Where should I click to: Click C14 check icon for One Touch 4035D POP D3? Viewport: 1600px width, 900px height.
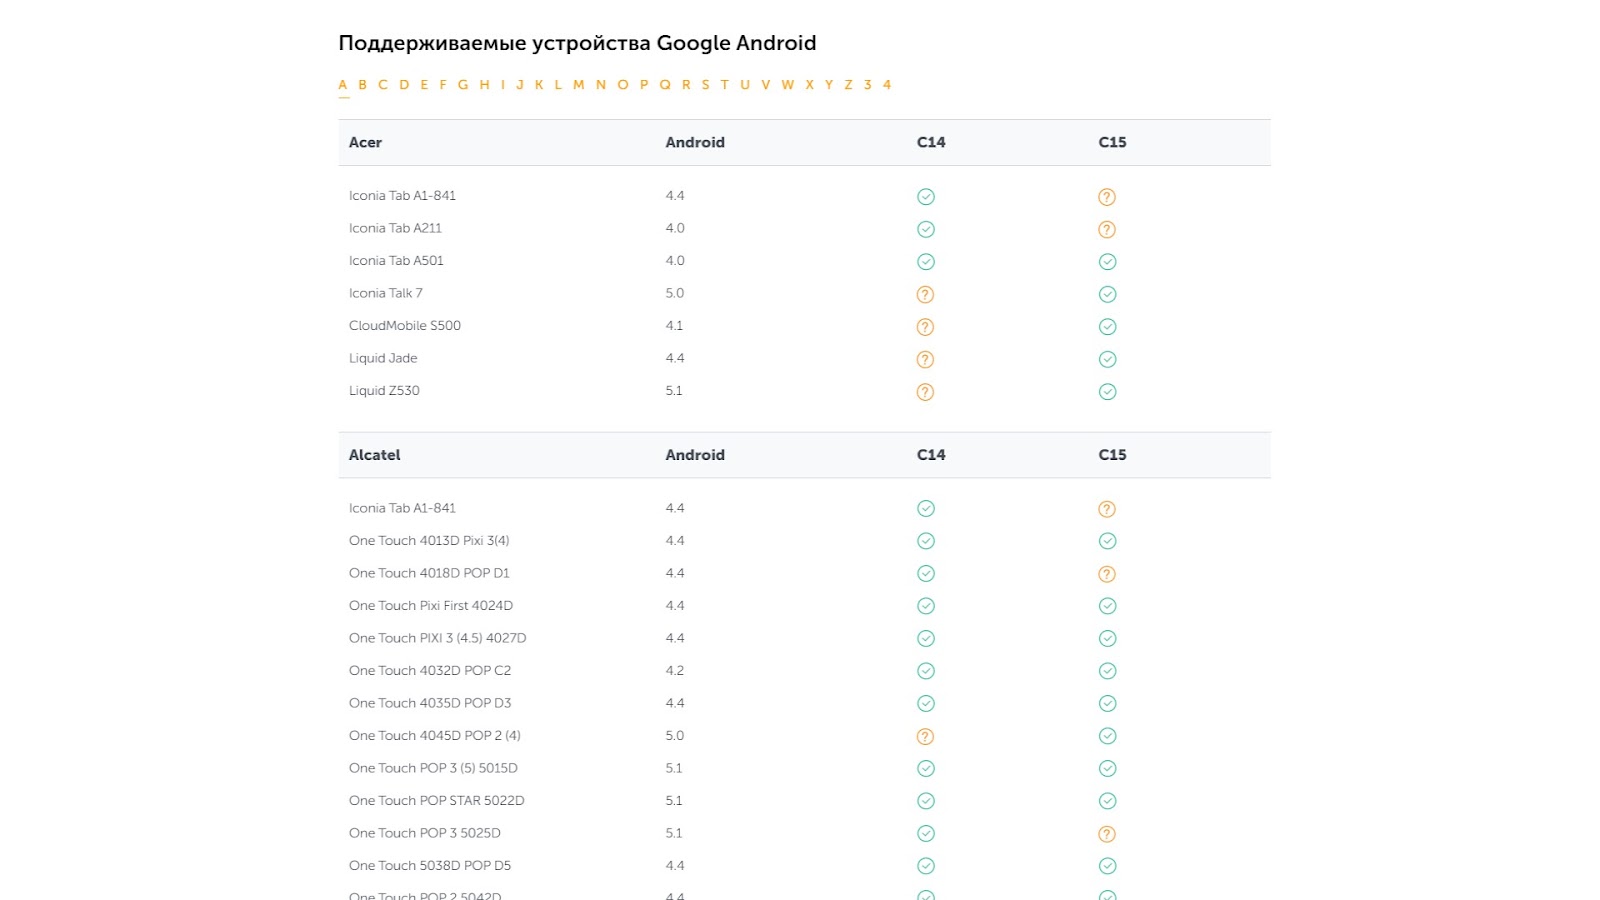[926, 704]
